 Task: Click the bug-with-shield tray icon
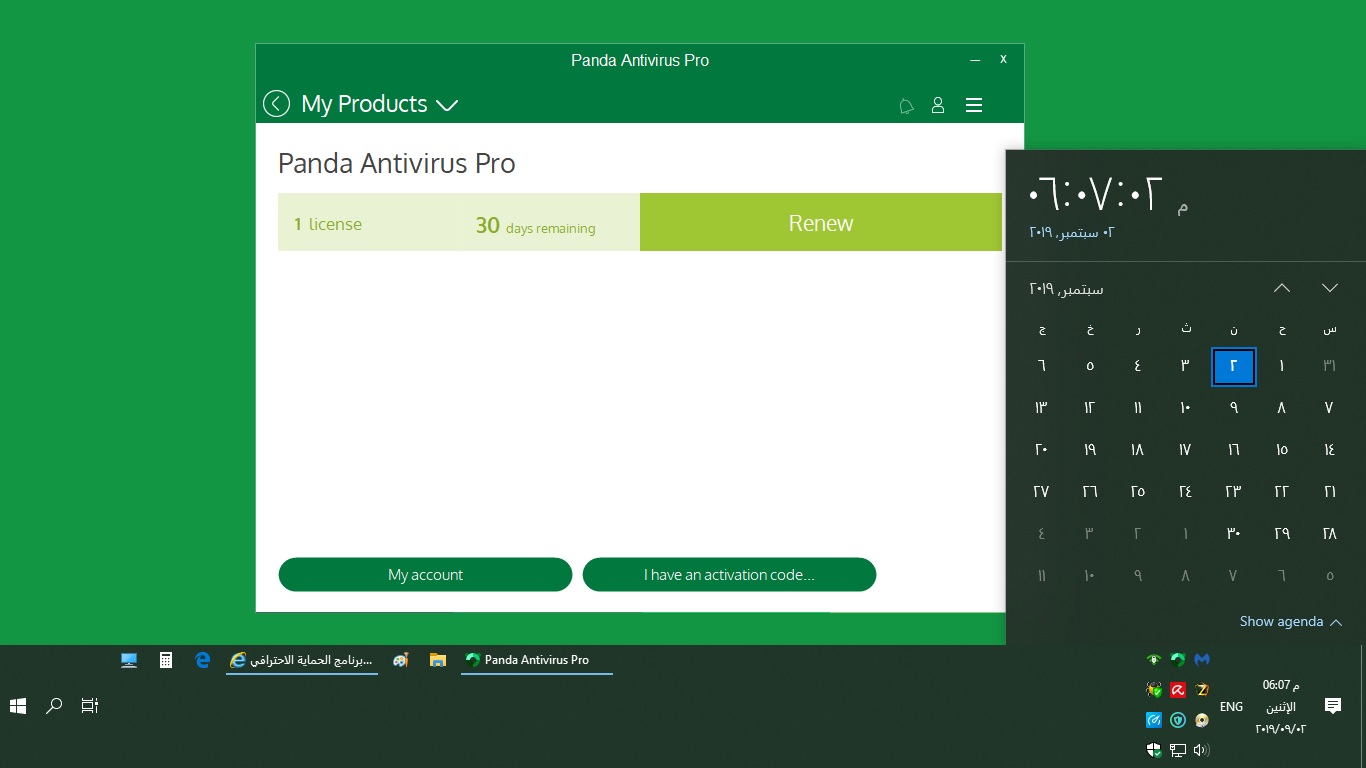[x=1154, y=690]
